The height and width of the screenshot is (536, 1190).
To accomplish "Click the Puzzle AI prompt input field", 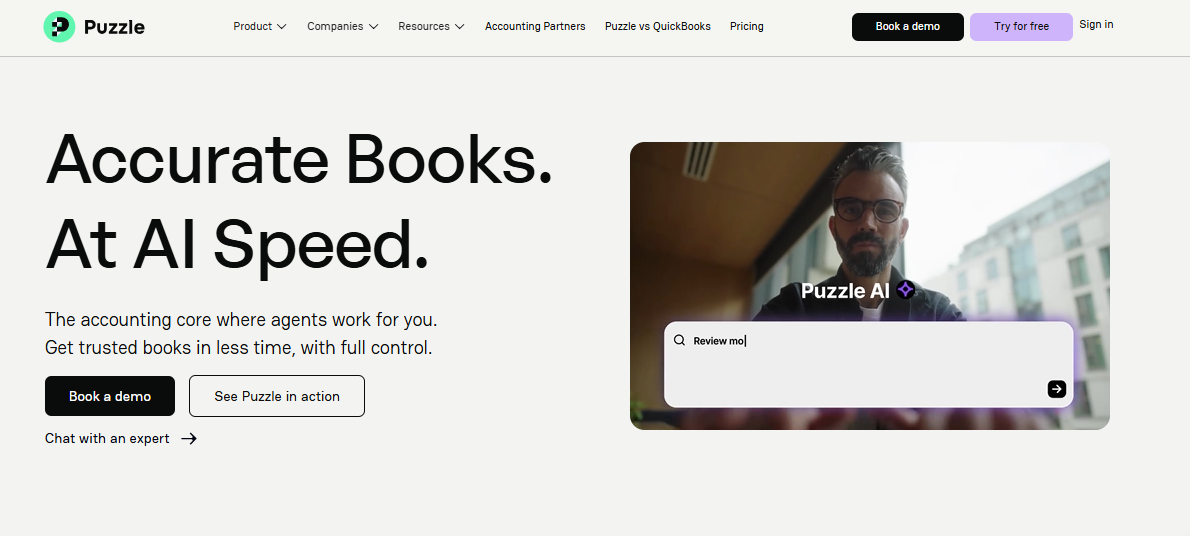I will tap(868, 364).
